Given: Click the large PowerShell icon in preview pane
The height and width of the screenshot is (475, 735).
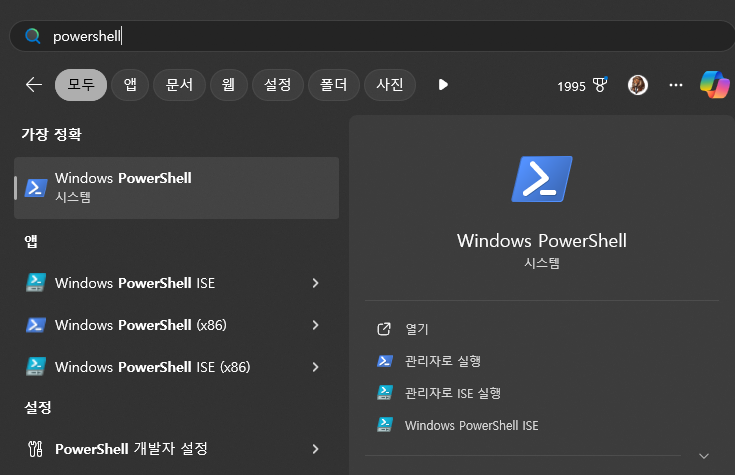Looking at the screenshot, I should click(542, 179).
